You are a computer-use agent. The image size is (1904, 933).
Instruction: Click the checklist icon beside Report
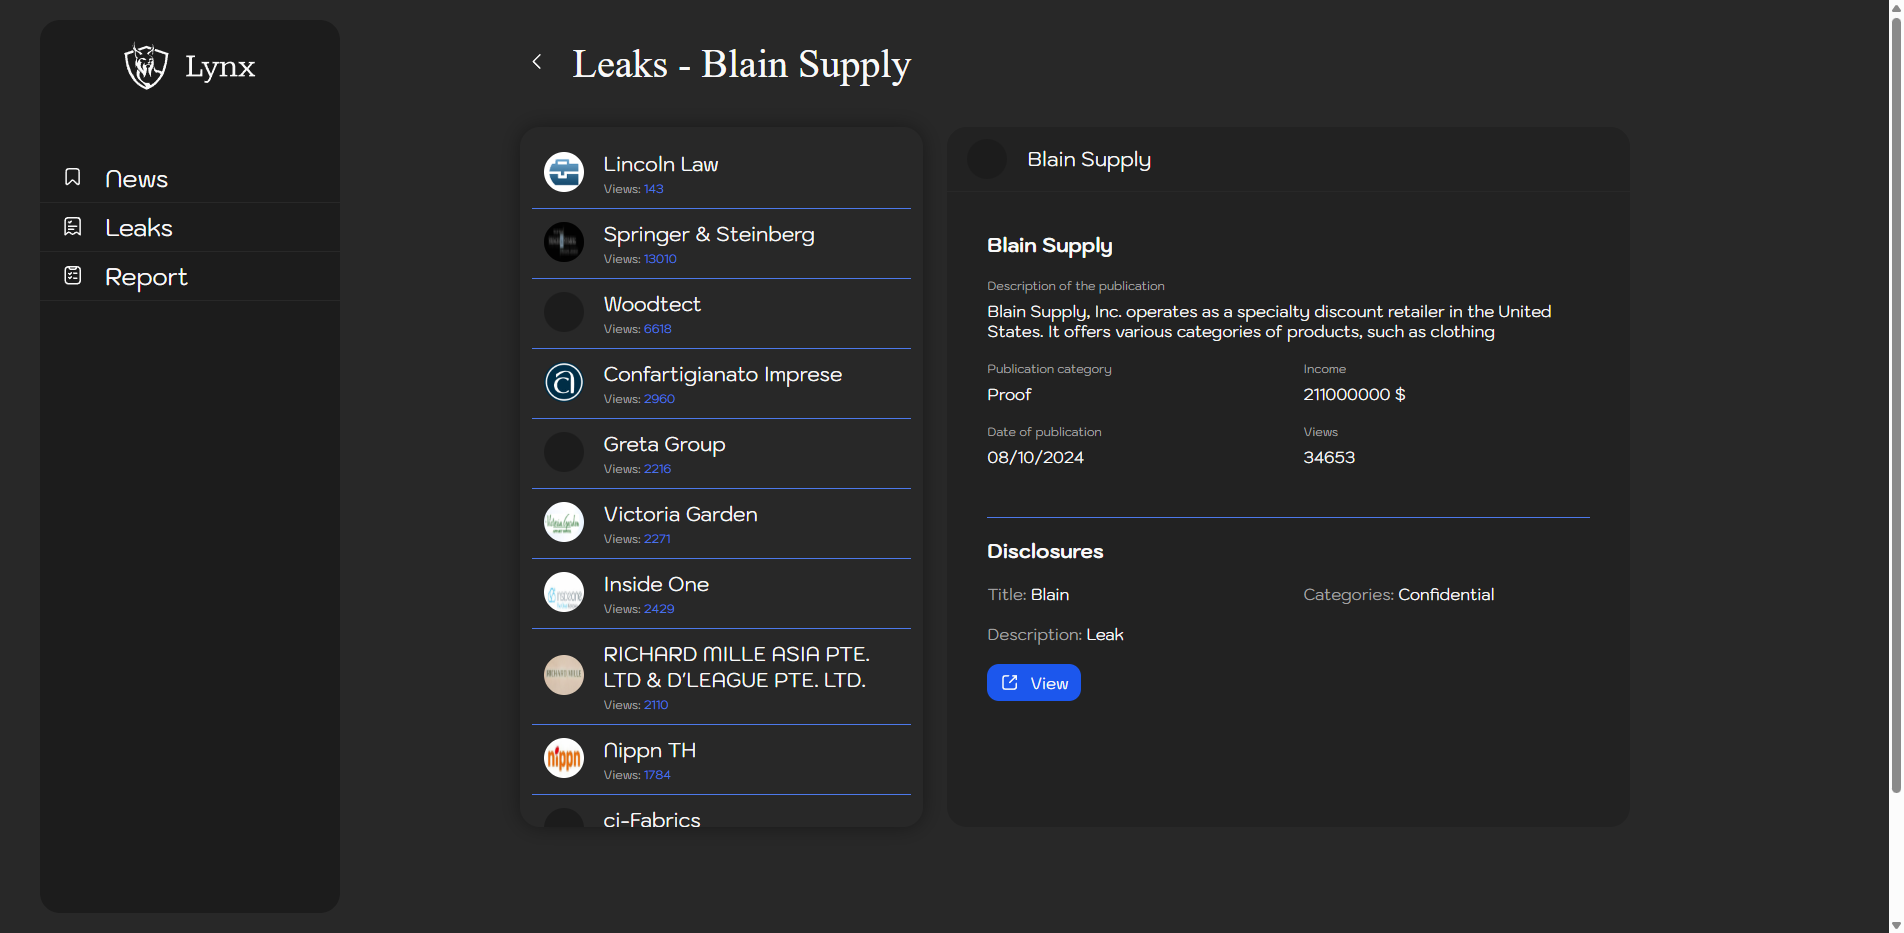point(73,276)
